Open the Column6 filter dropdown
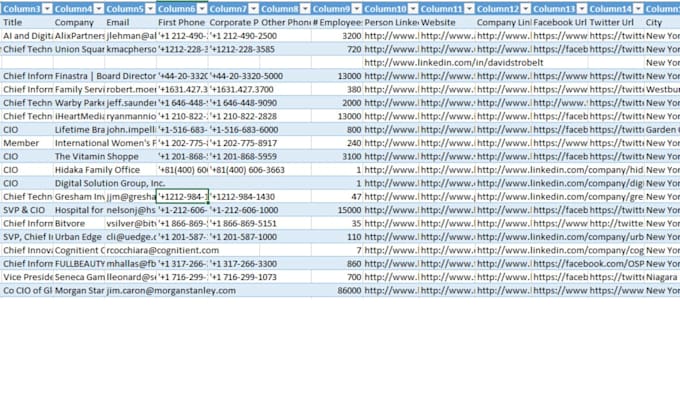The height and width of the screenshot is (409, 680). click(202, 9)
